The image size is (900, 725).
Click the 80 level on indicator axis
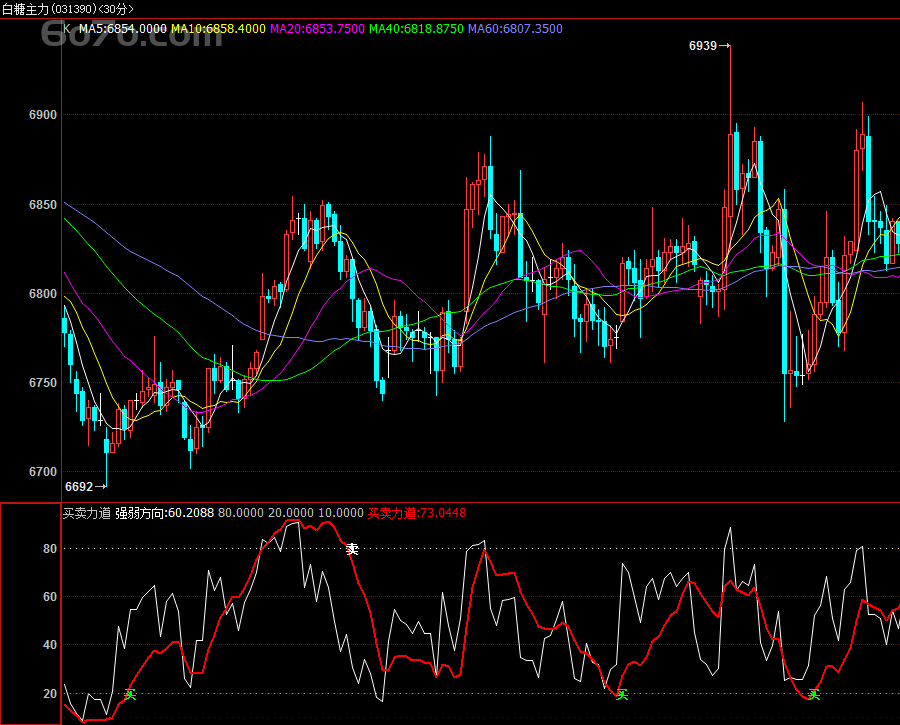50,549
